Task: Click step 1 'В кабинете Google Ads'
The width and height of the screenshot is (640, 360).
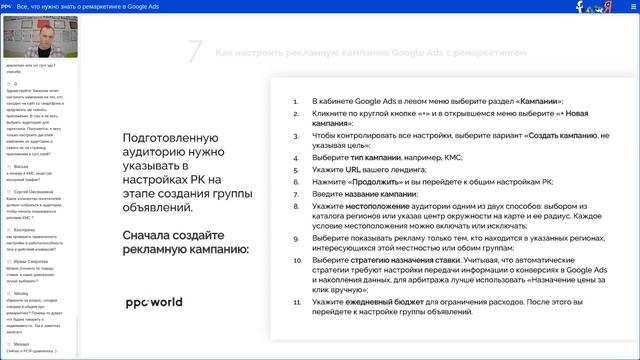Action: (x=438, y=101)
